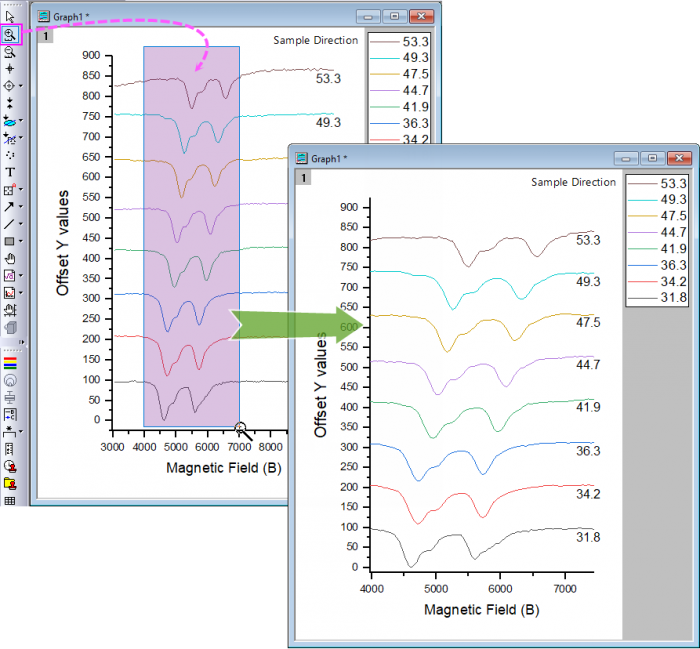Select the Data Reader target tool
This screenshot has height=649, width=700.
click(9, 86)
